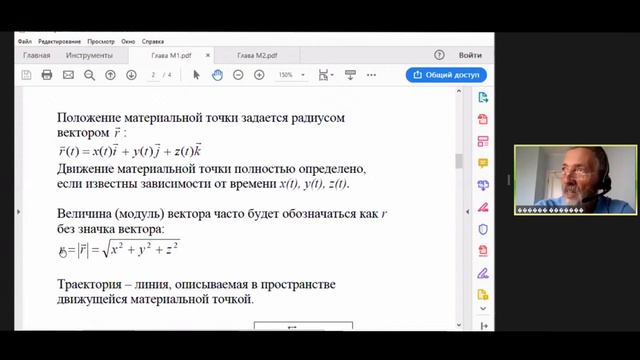Show more tools chevron in right pane
This screenshot has height=360, width=640.
click(x=483, y=309)
